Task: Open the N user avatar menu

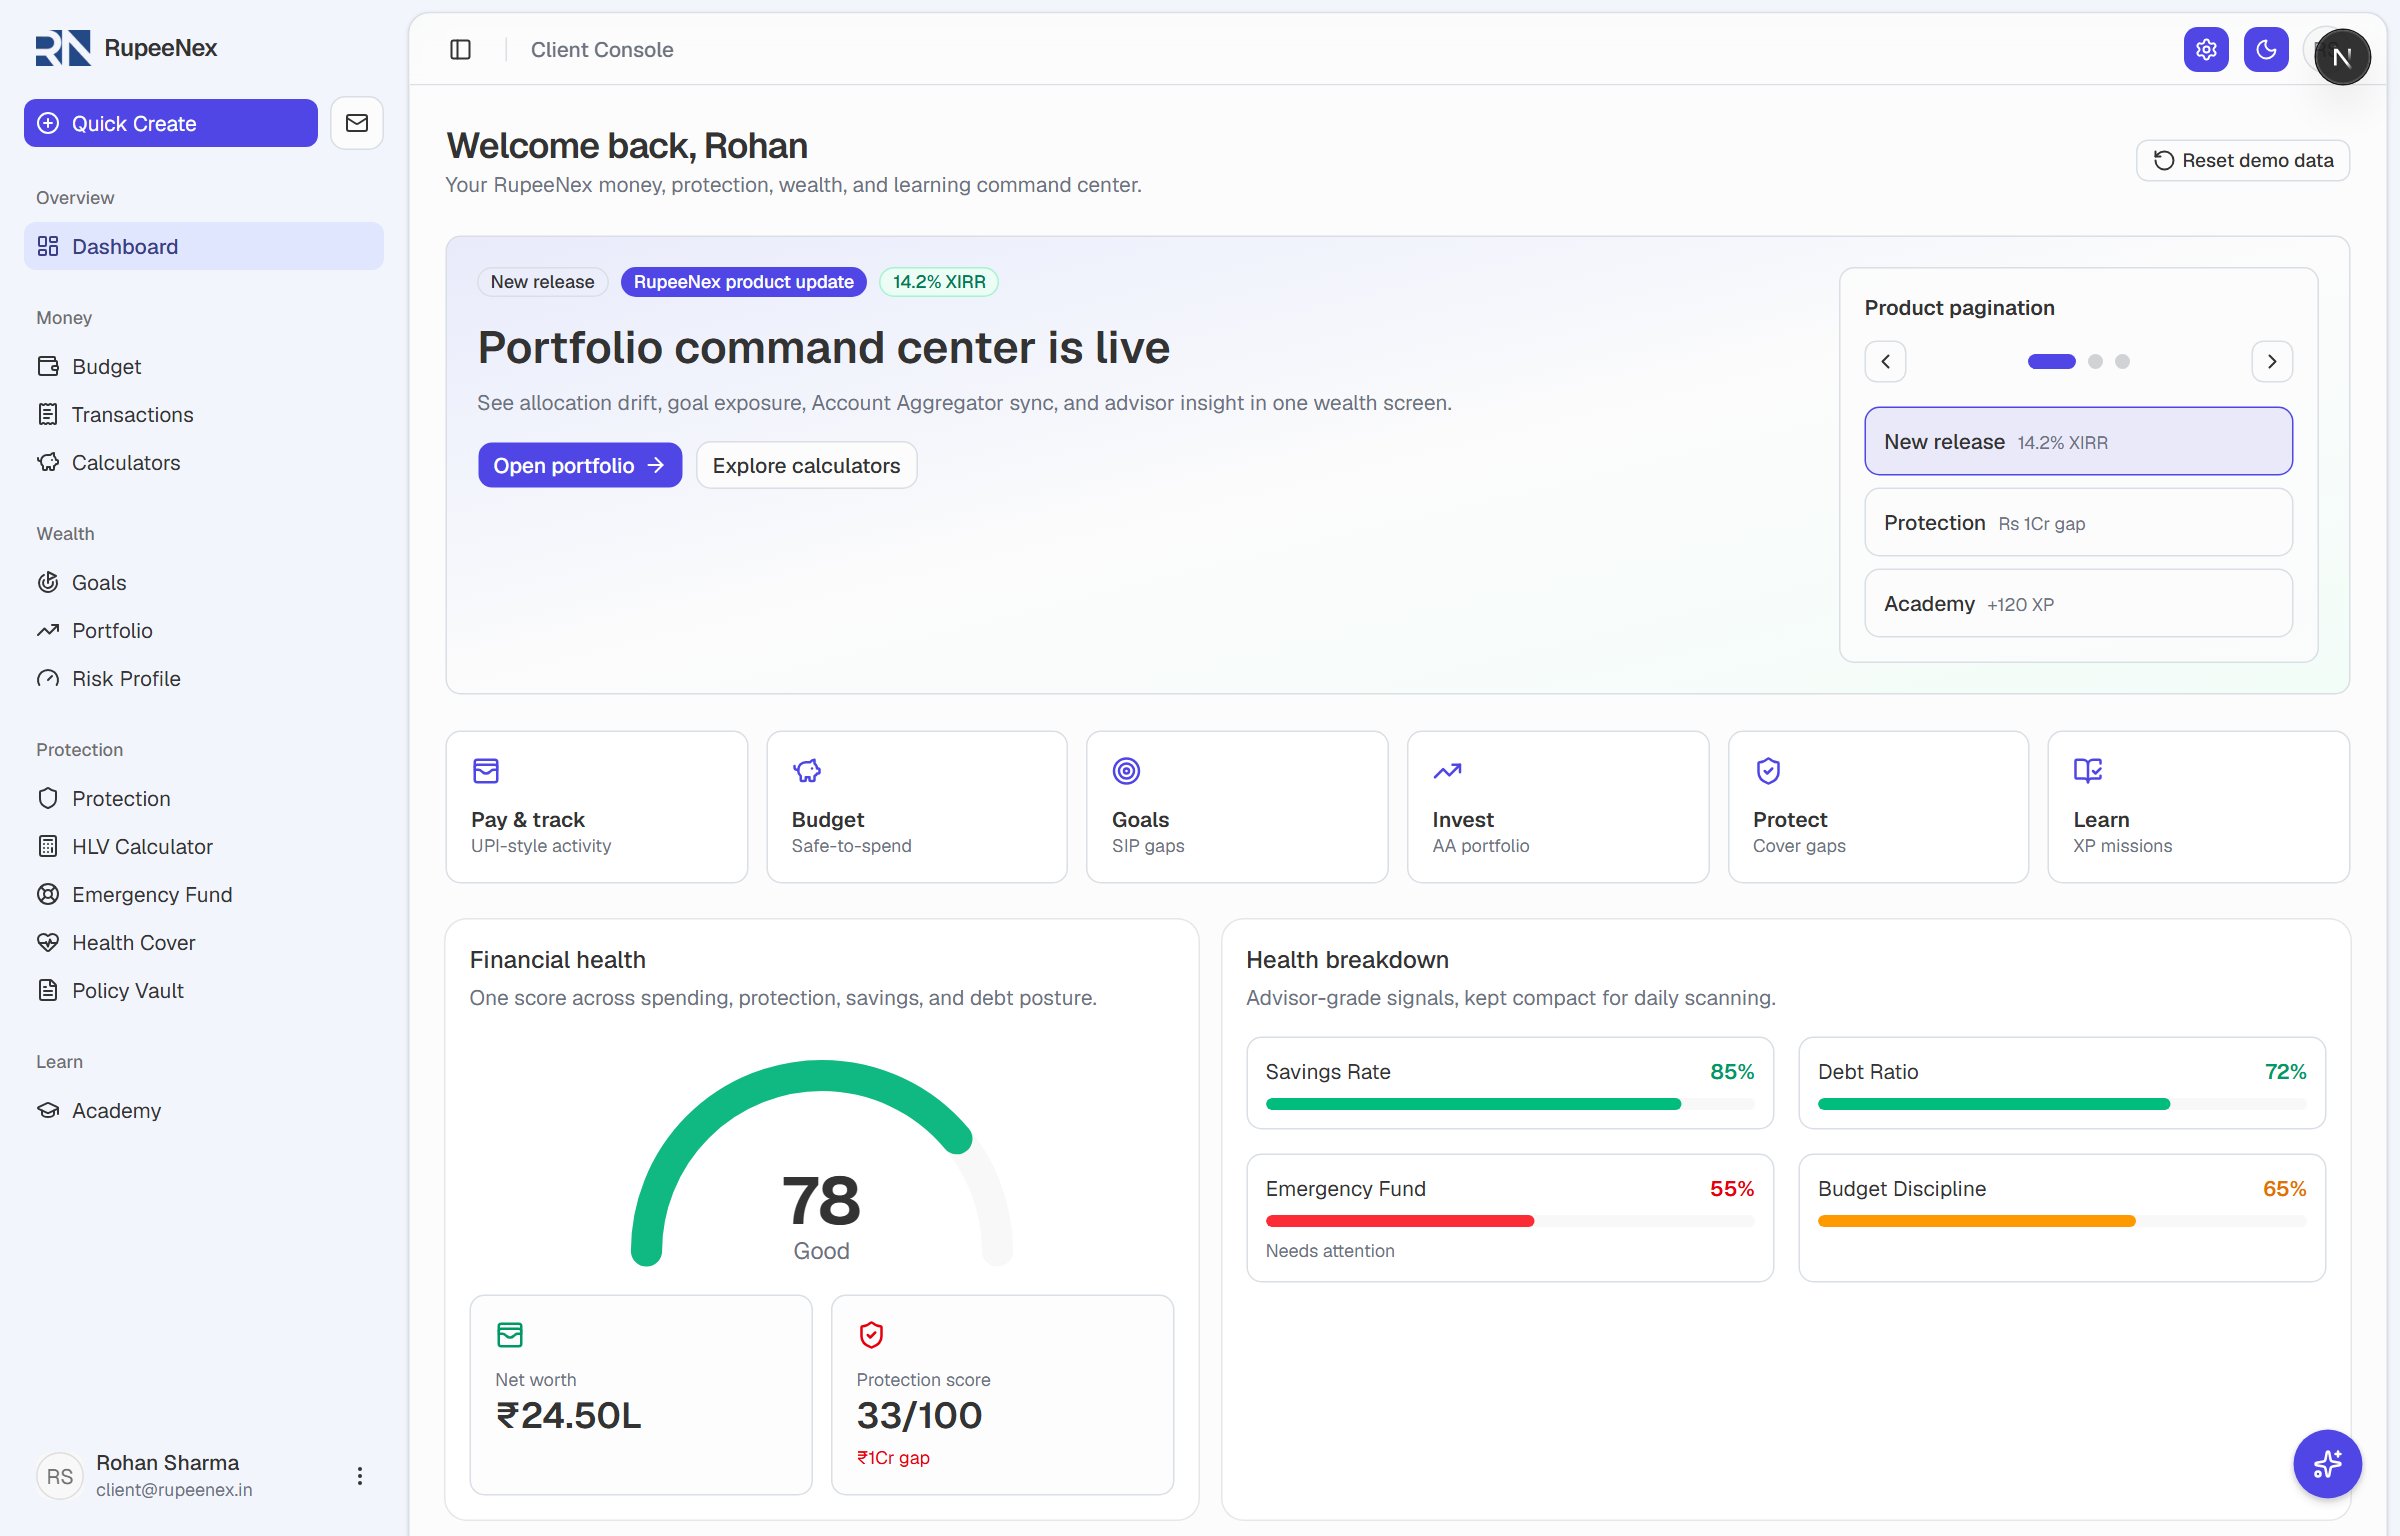Action: [2342, 57]
